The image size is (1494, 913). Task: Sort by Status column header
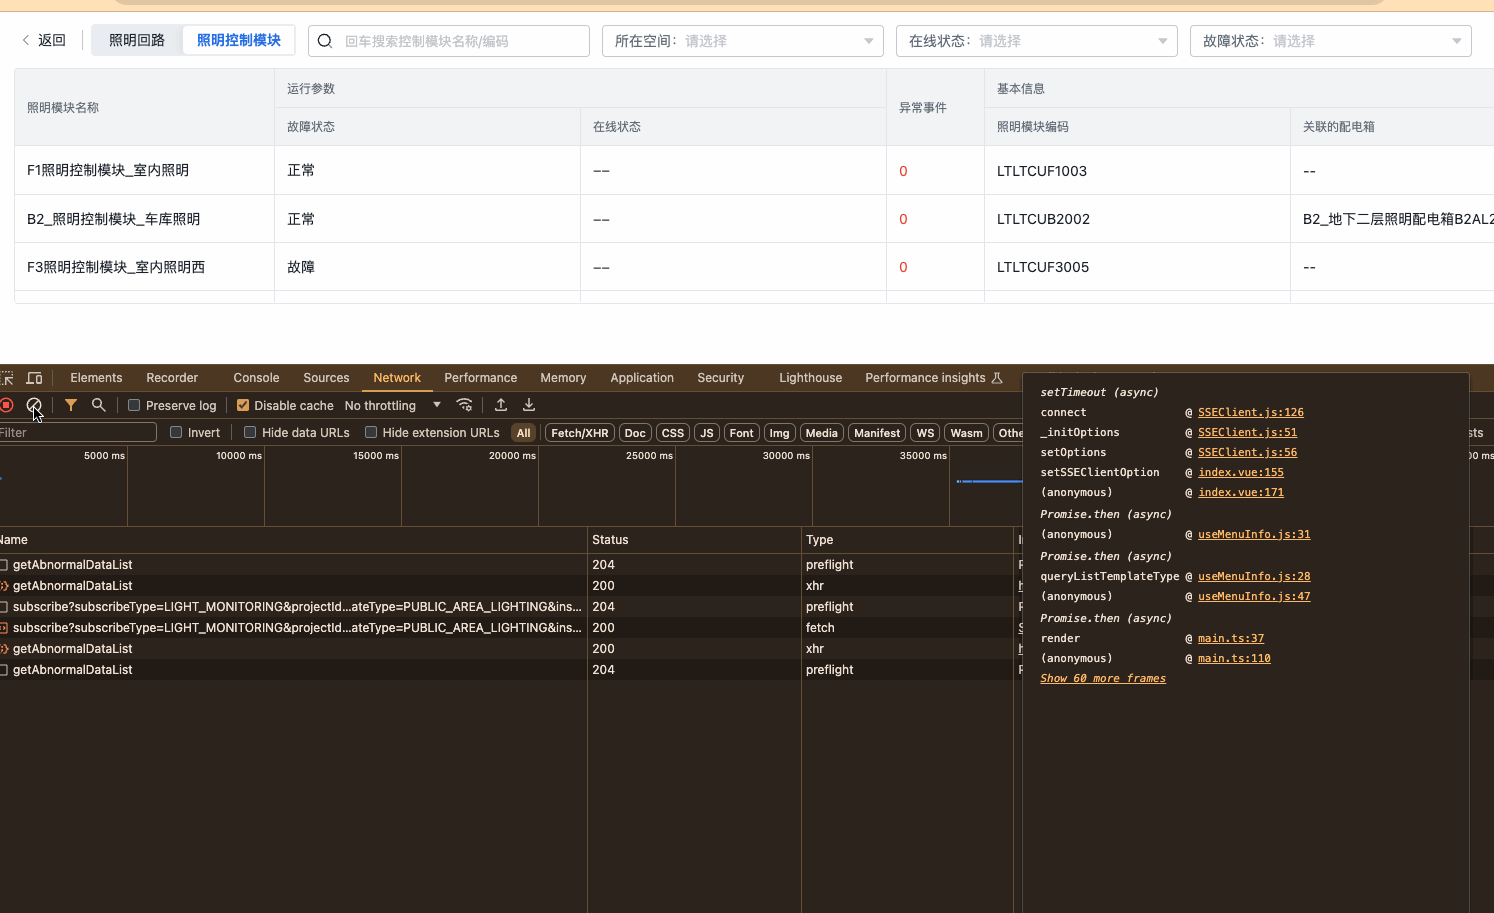click(694, 540)
